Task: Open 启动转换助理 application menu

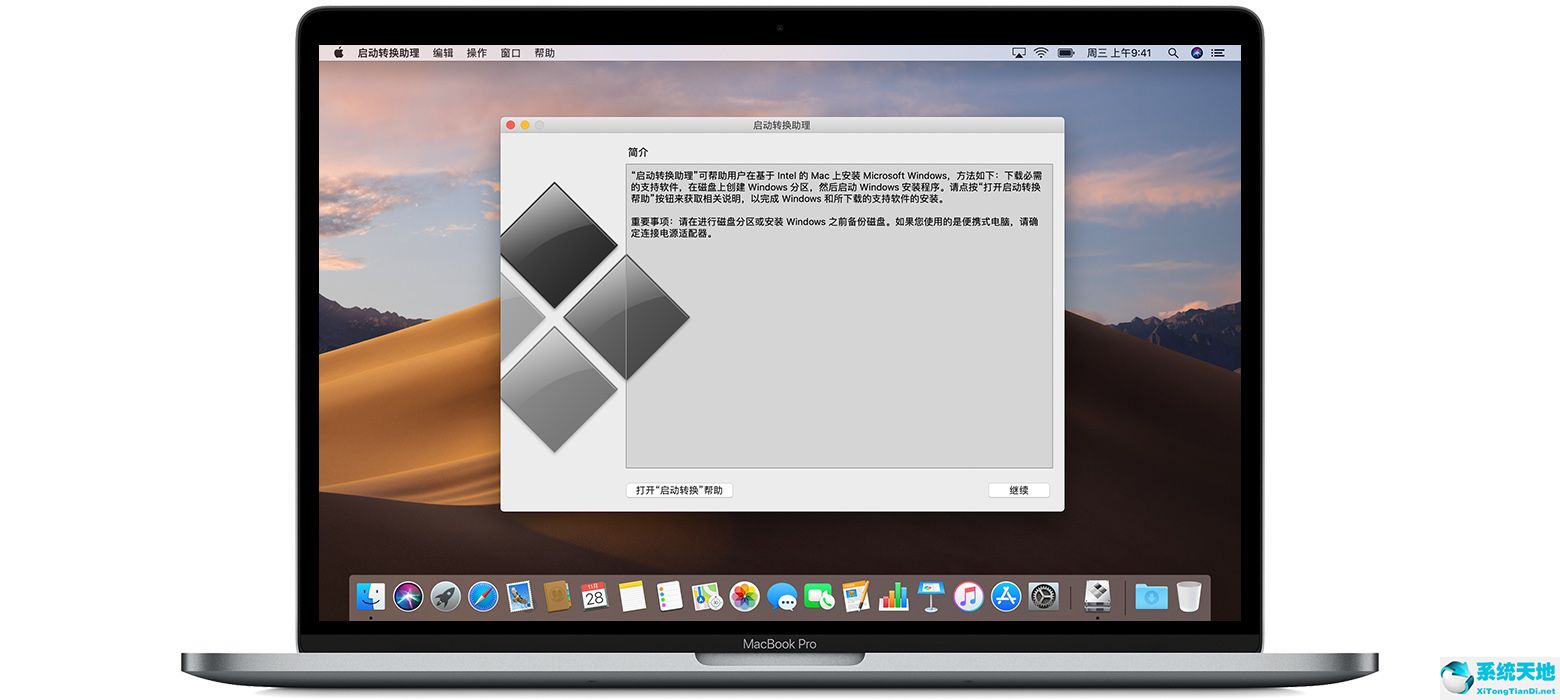Action: [388, 53]
